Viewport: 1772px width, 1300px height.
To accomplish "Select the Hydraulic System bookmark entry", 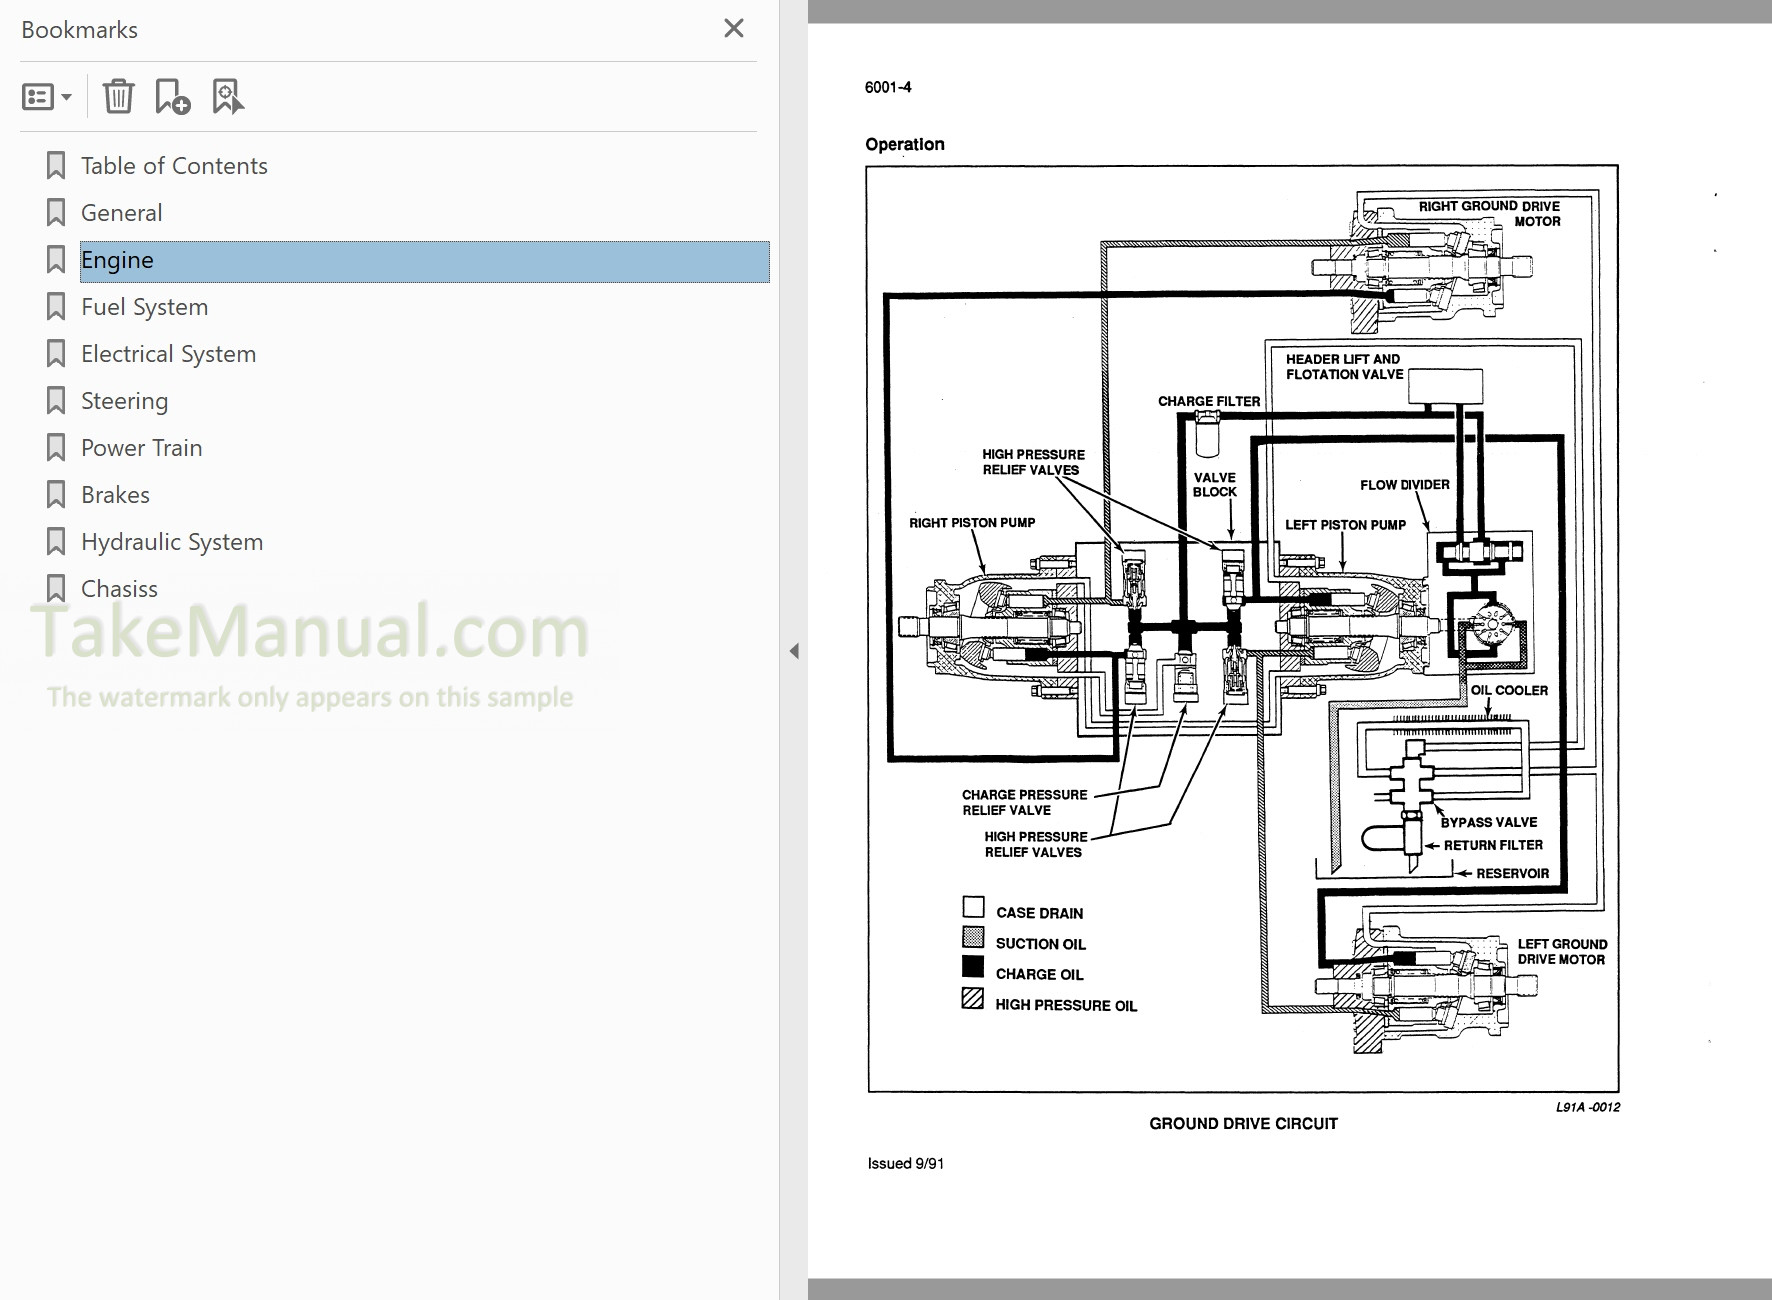I will point(171,540).
